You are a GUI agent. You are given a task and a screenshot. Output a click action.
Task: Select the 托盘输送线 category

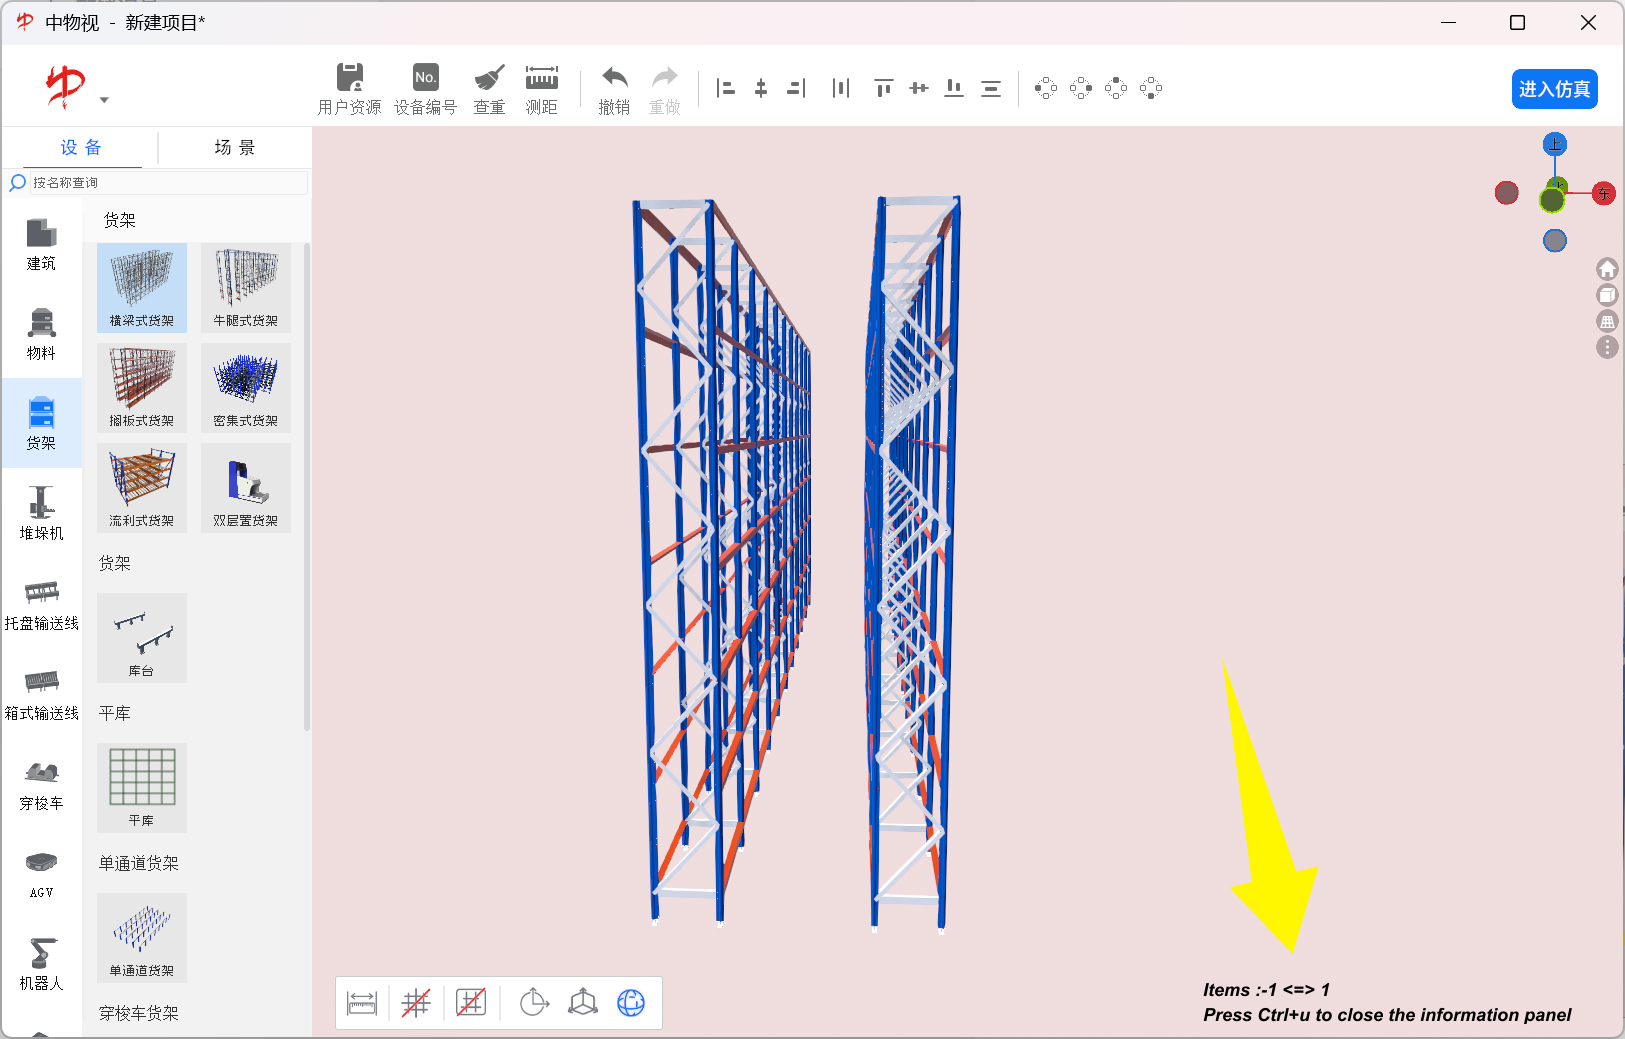[41, 604]
